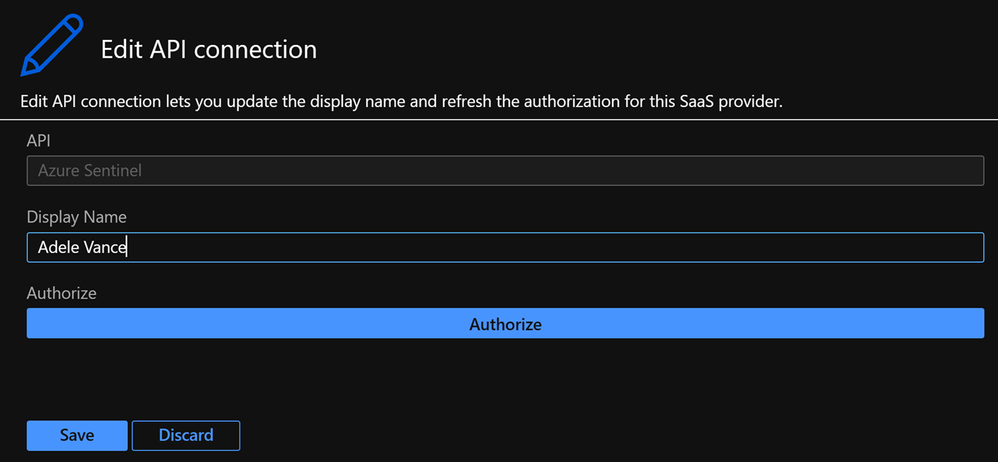Click the "Authorize" label above the button
This screenshot has height=462, width=998.
tap(61, 293)
